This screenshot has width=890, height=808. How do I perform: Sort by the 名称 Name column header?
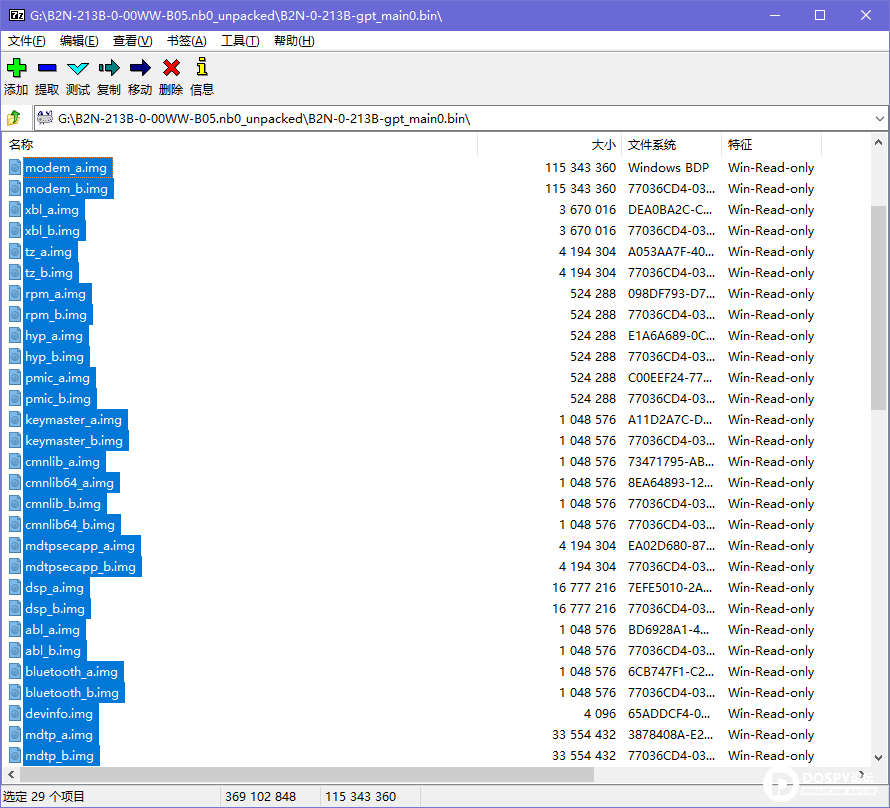click(241, 145)
